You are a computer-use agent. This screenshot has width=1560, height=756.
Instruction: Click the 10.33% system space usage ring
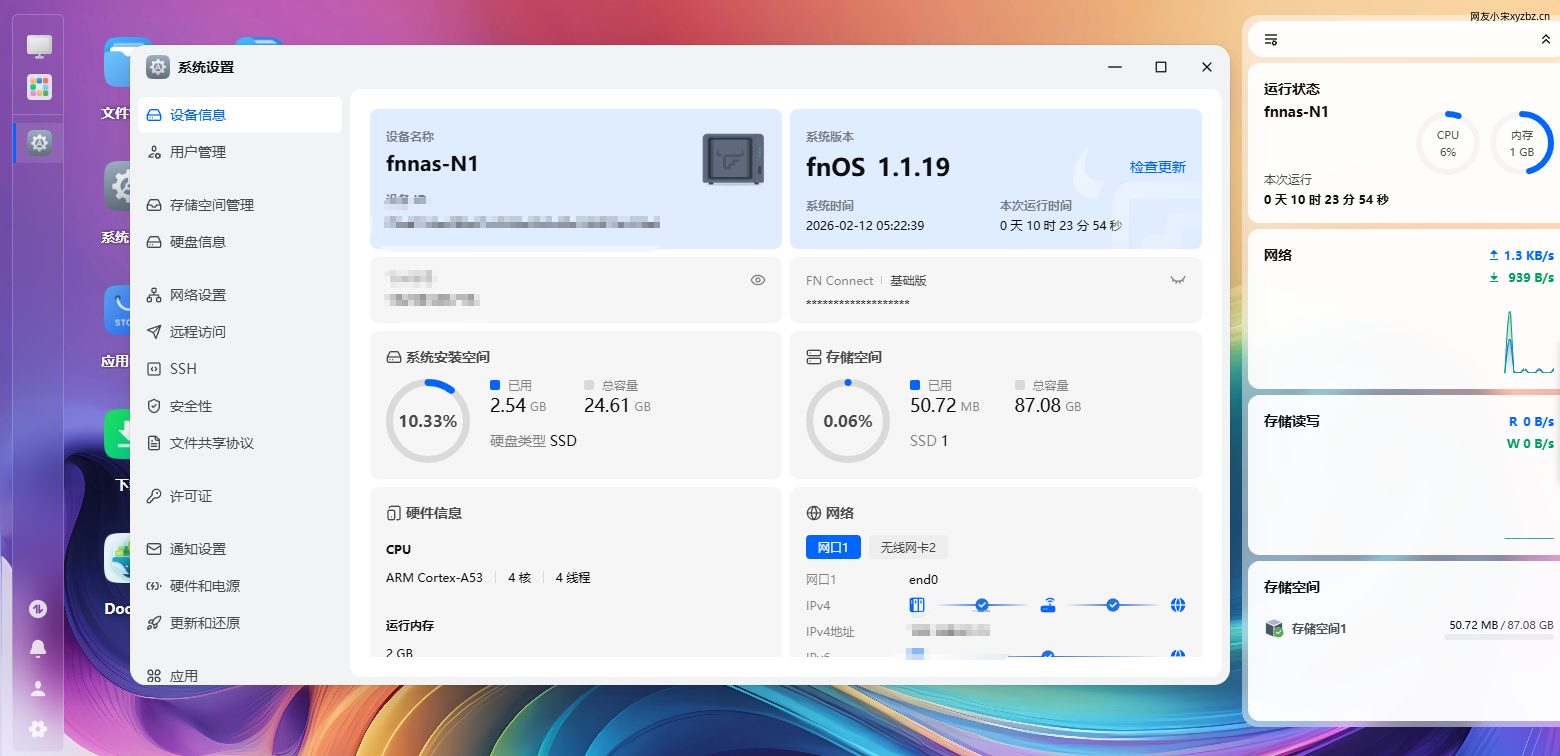(428, 421)
